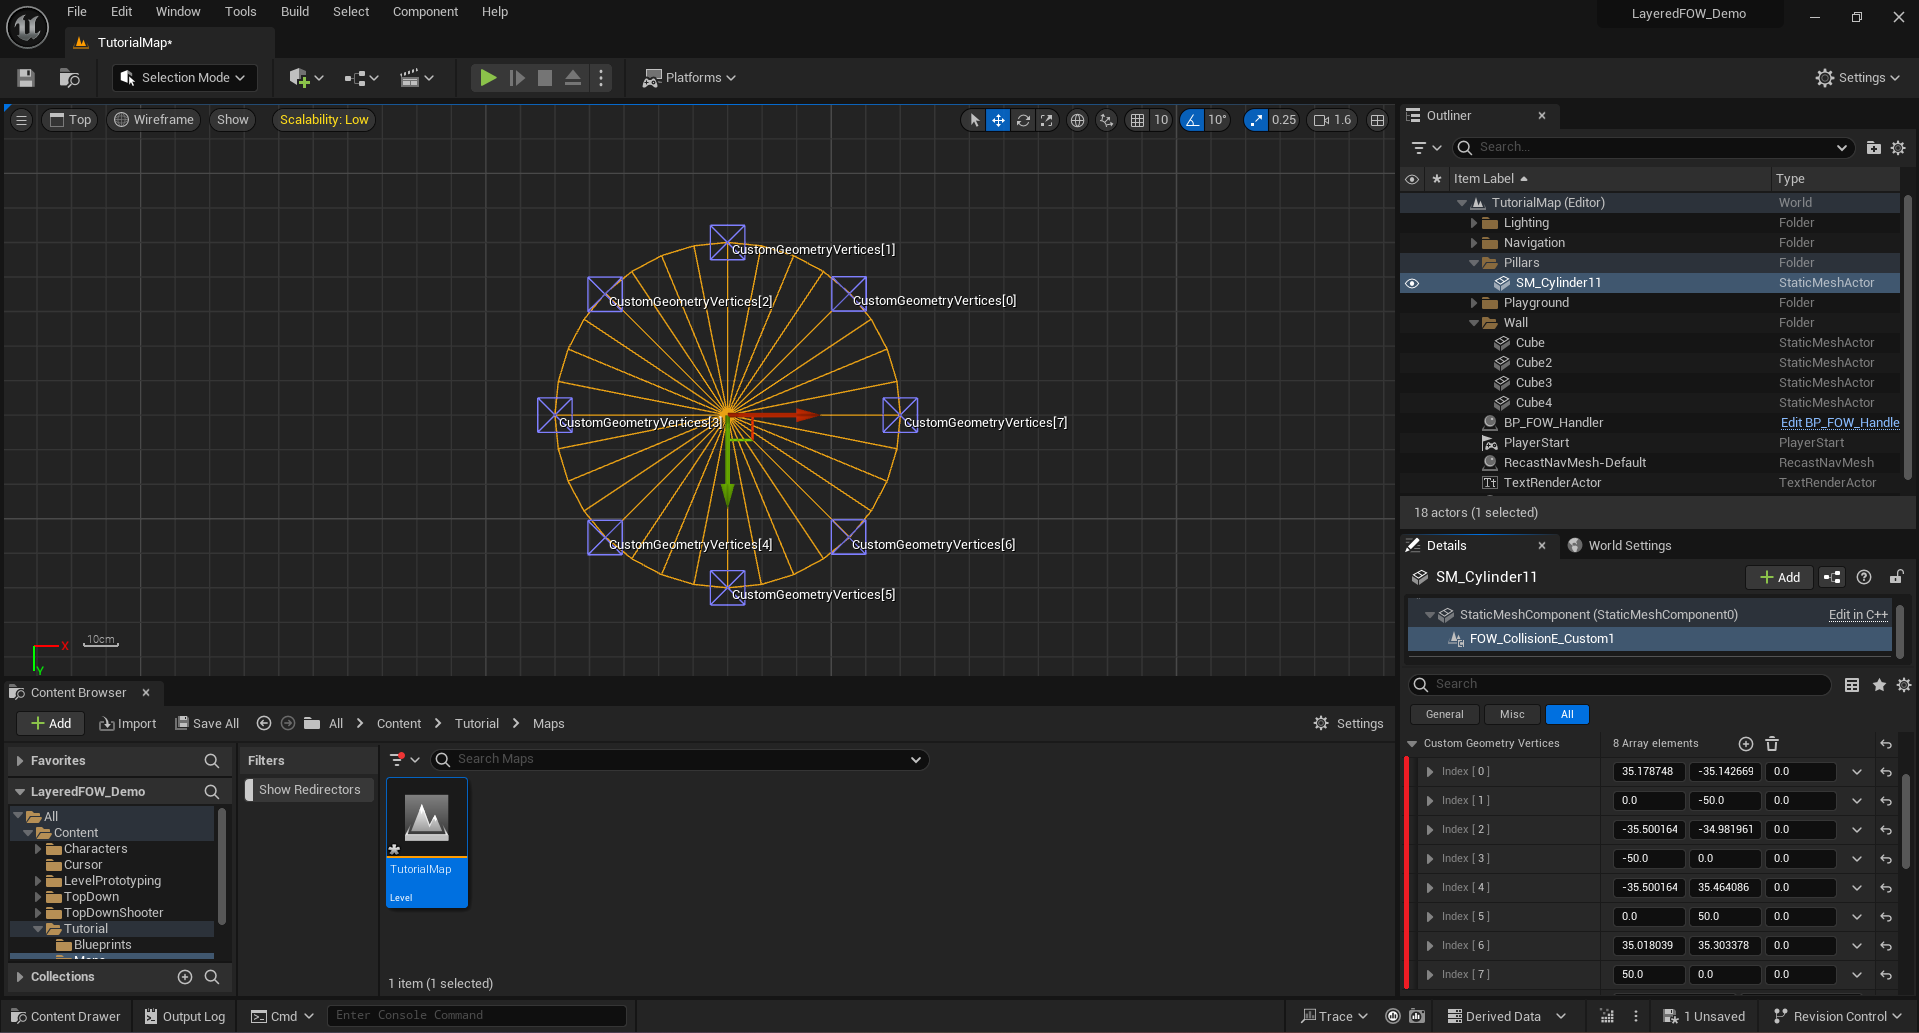
Task: Lock the Details panel selection
Action: pos(1896,578)
